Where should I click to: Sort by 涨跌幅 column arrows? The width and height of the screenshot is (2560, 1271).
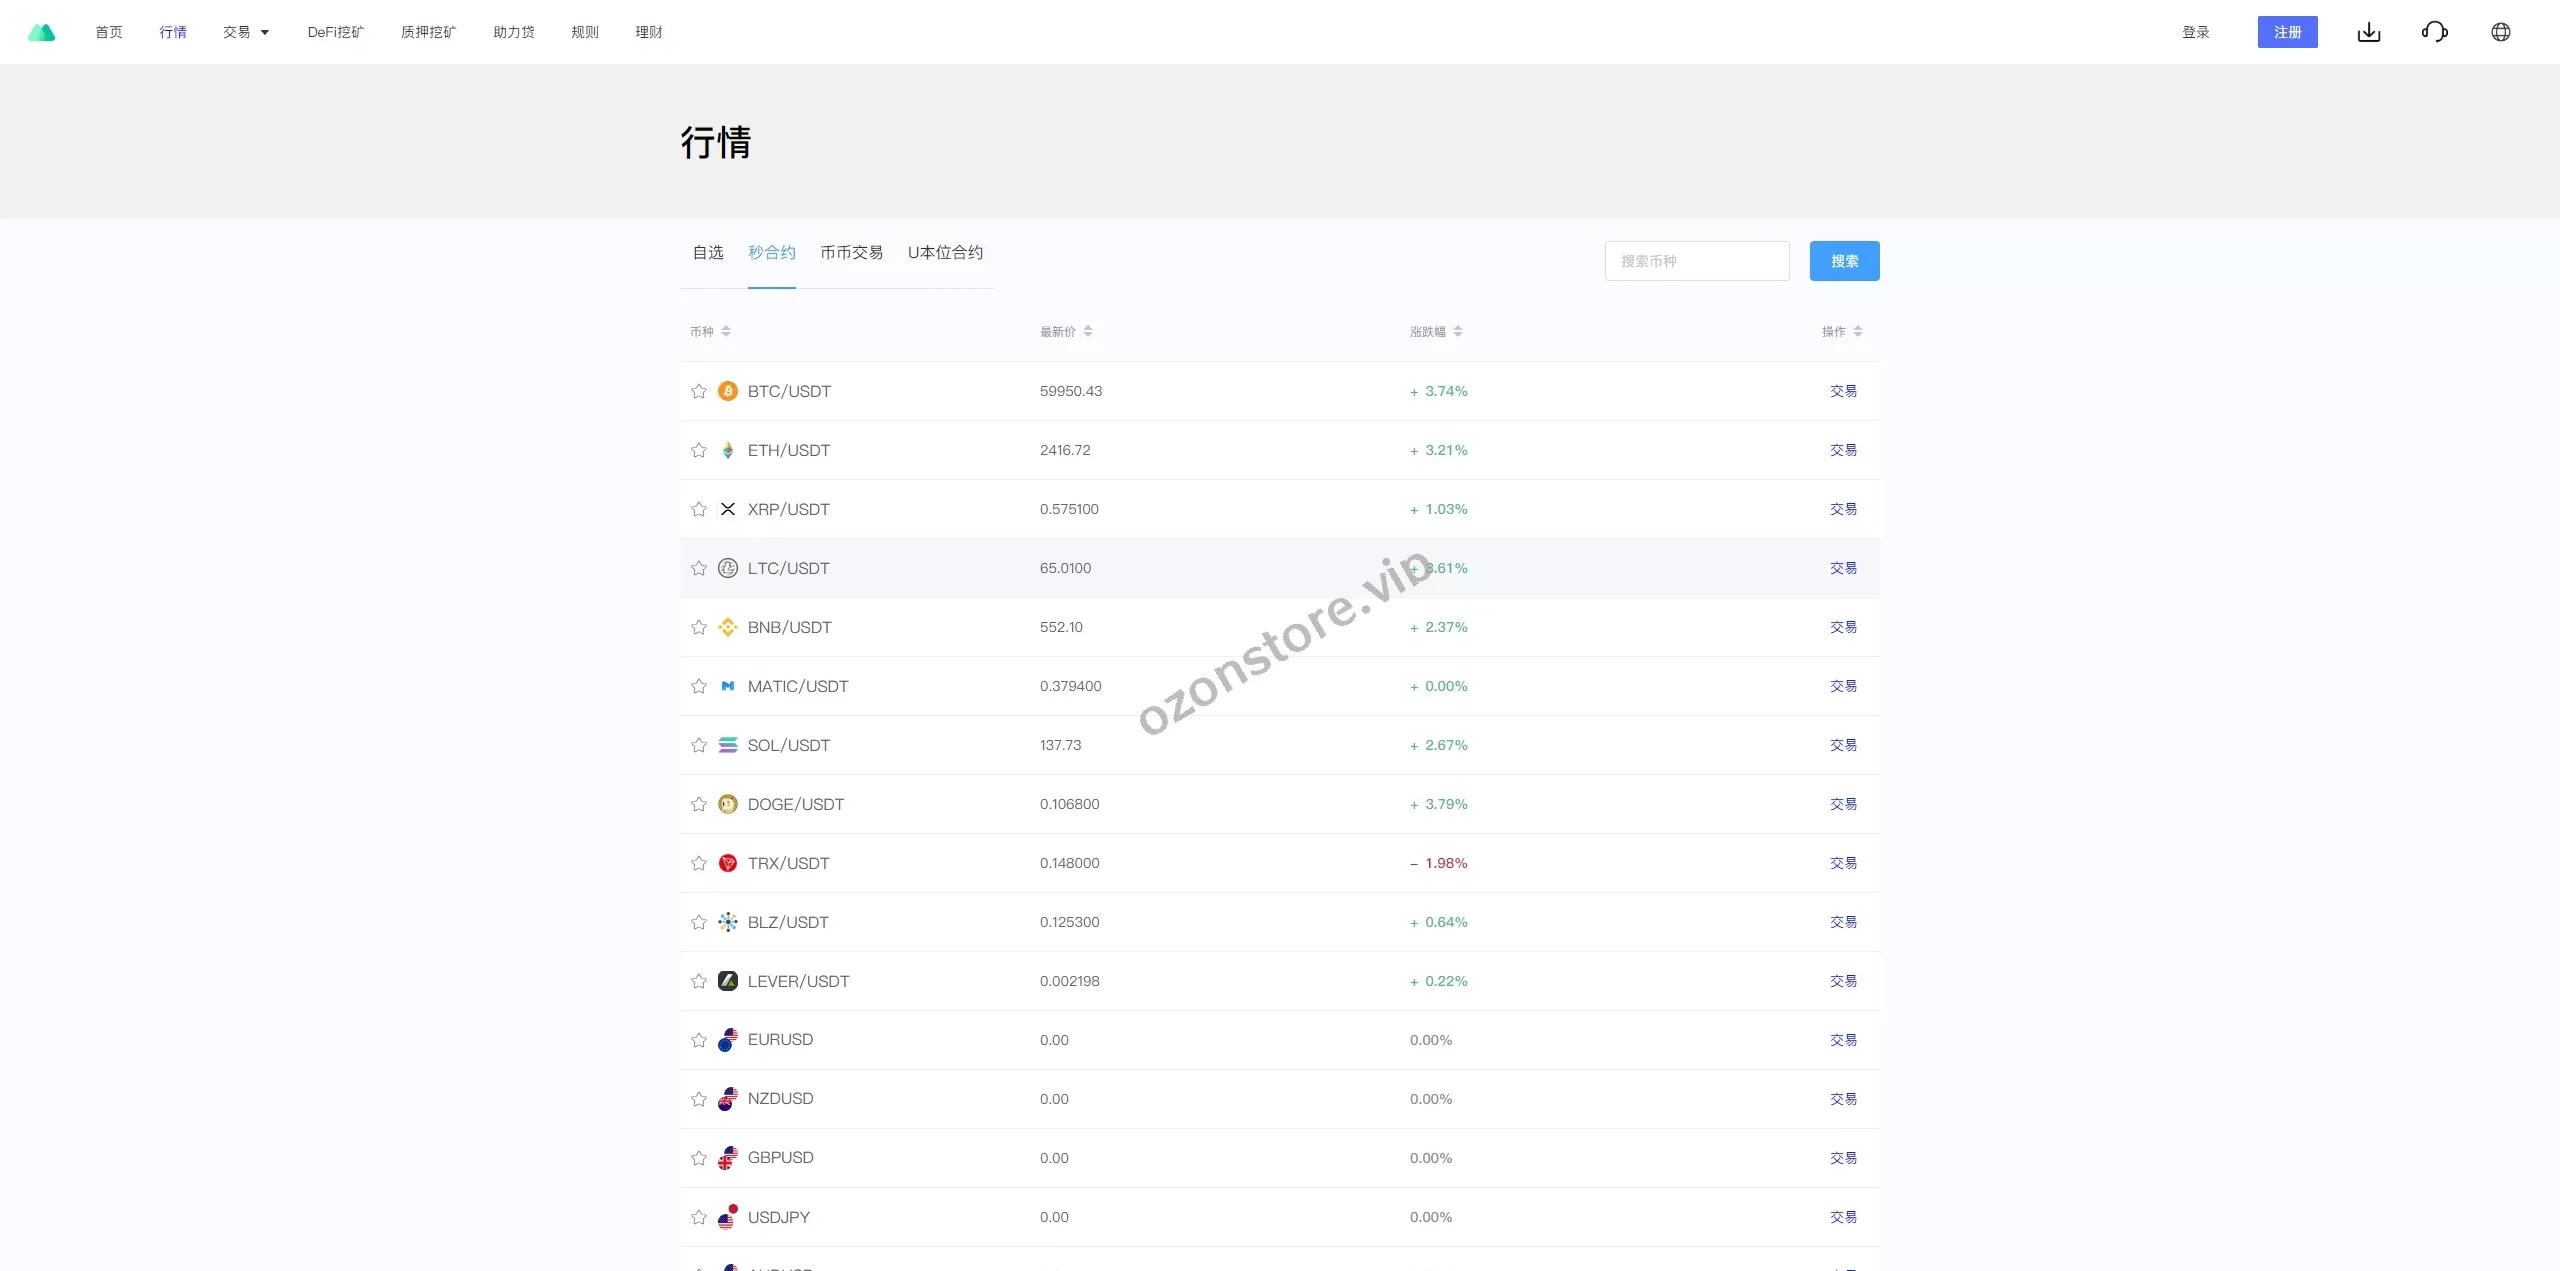tap(1458, 331)
